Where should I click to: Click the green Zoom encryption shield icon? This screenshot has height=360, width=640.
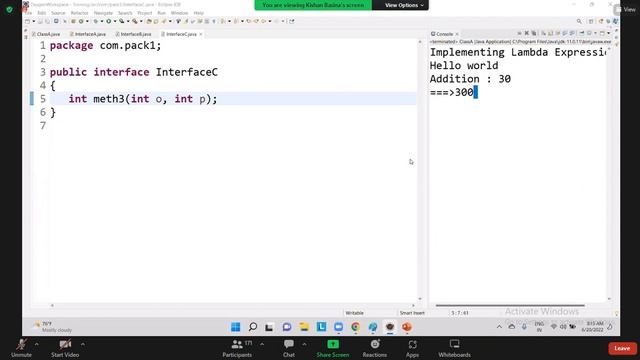(9, 9)
